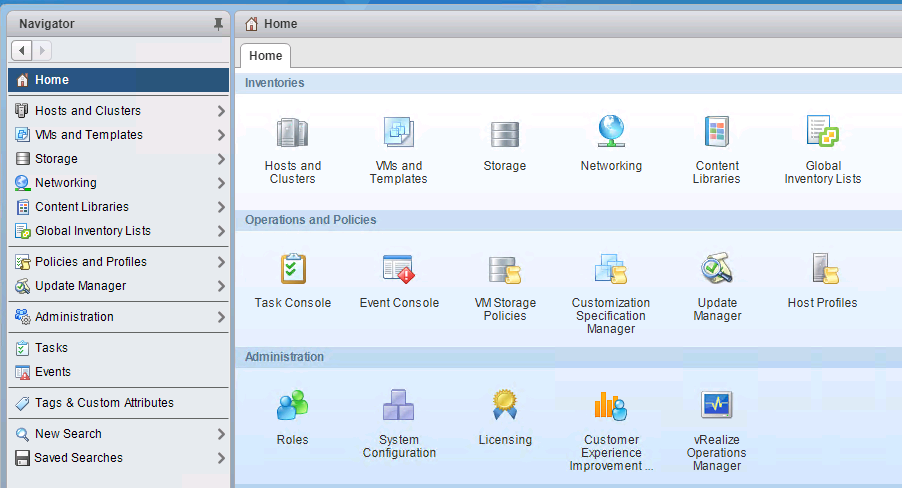Screen dimensions: 902x488
Task: Pin the Navigator panel using pushpin
Action: [x=218, y=24]
